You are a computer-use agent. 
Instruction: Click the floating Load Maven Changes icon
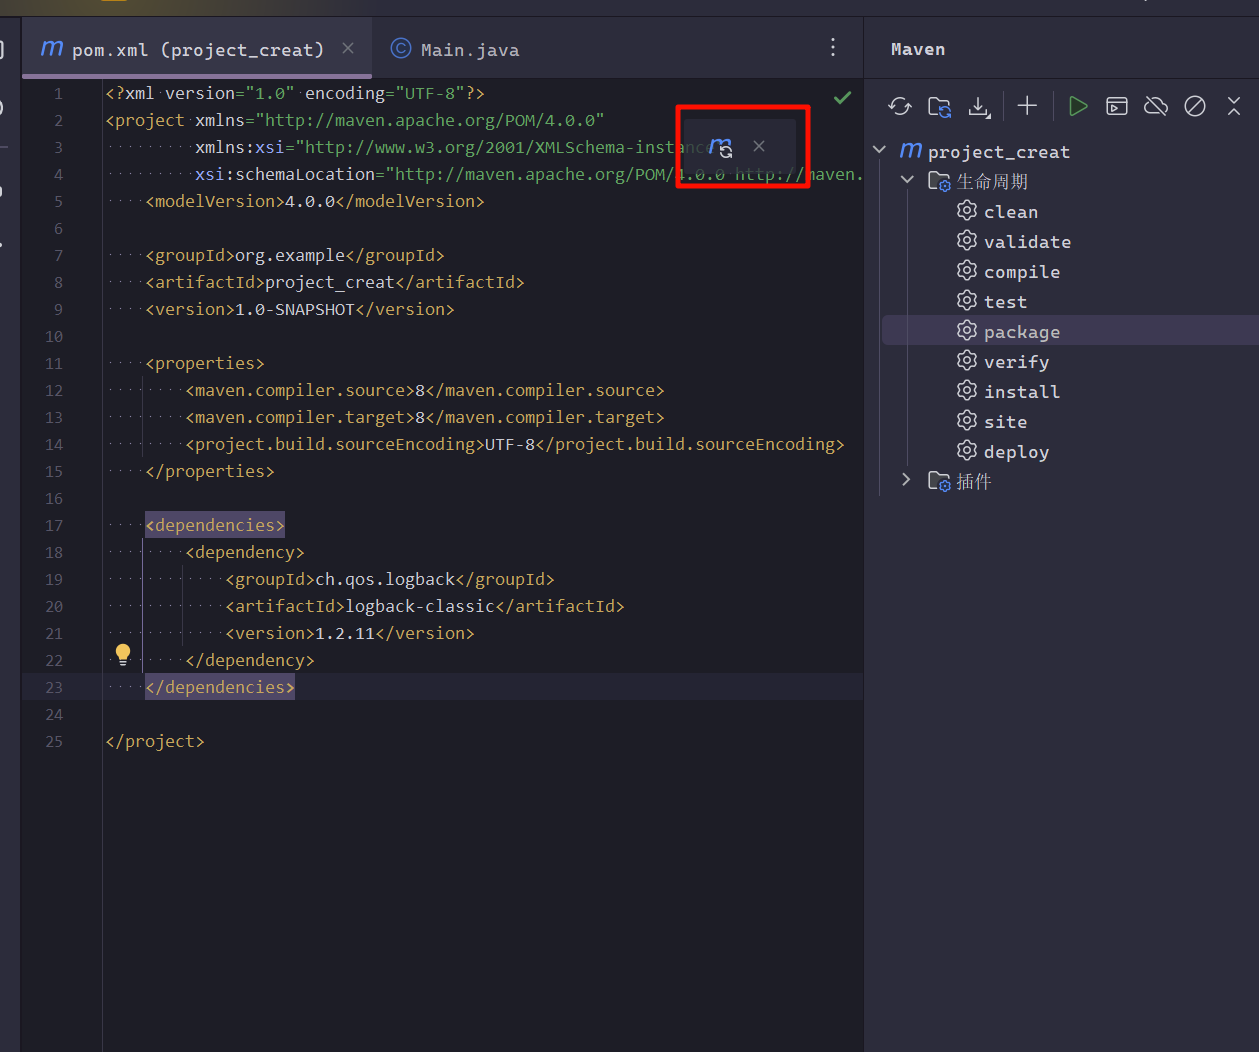tap(721, 147)
